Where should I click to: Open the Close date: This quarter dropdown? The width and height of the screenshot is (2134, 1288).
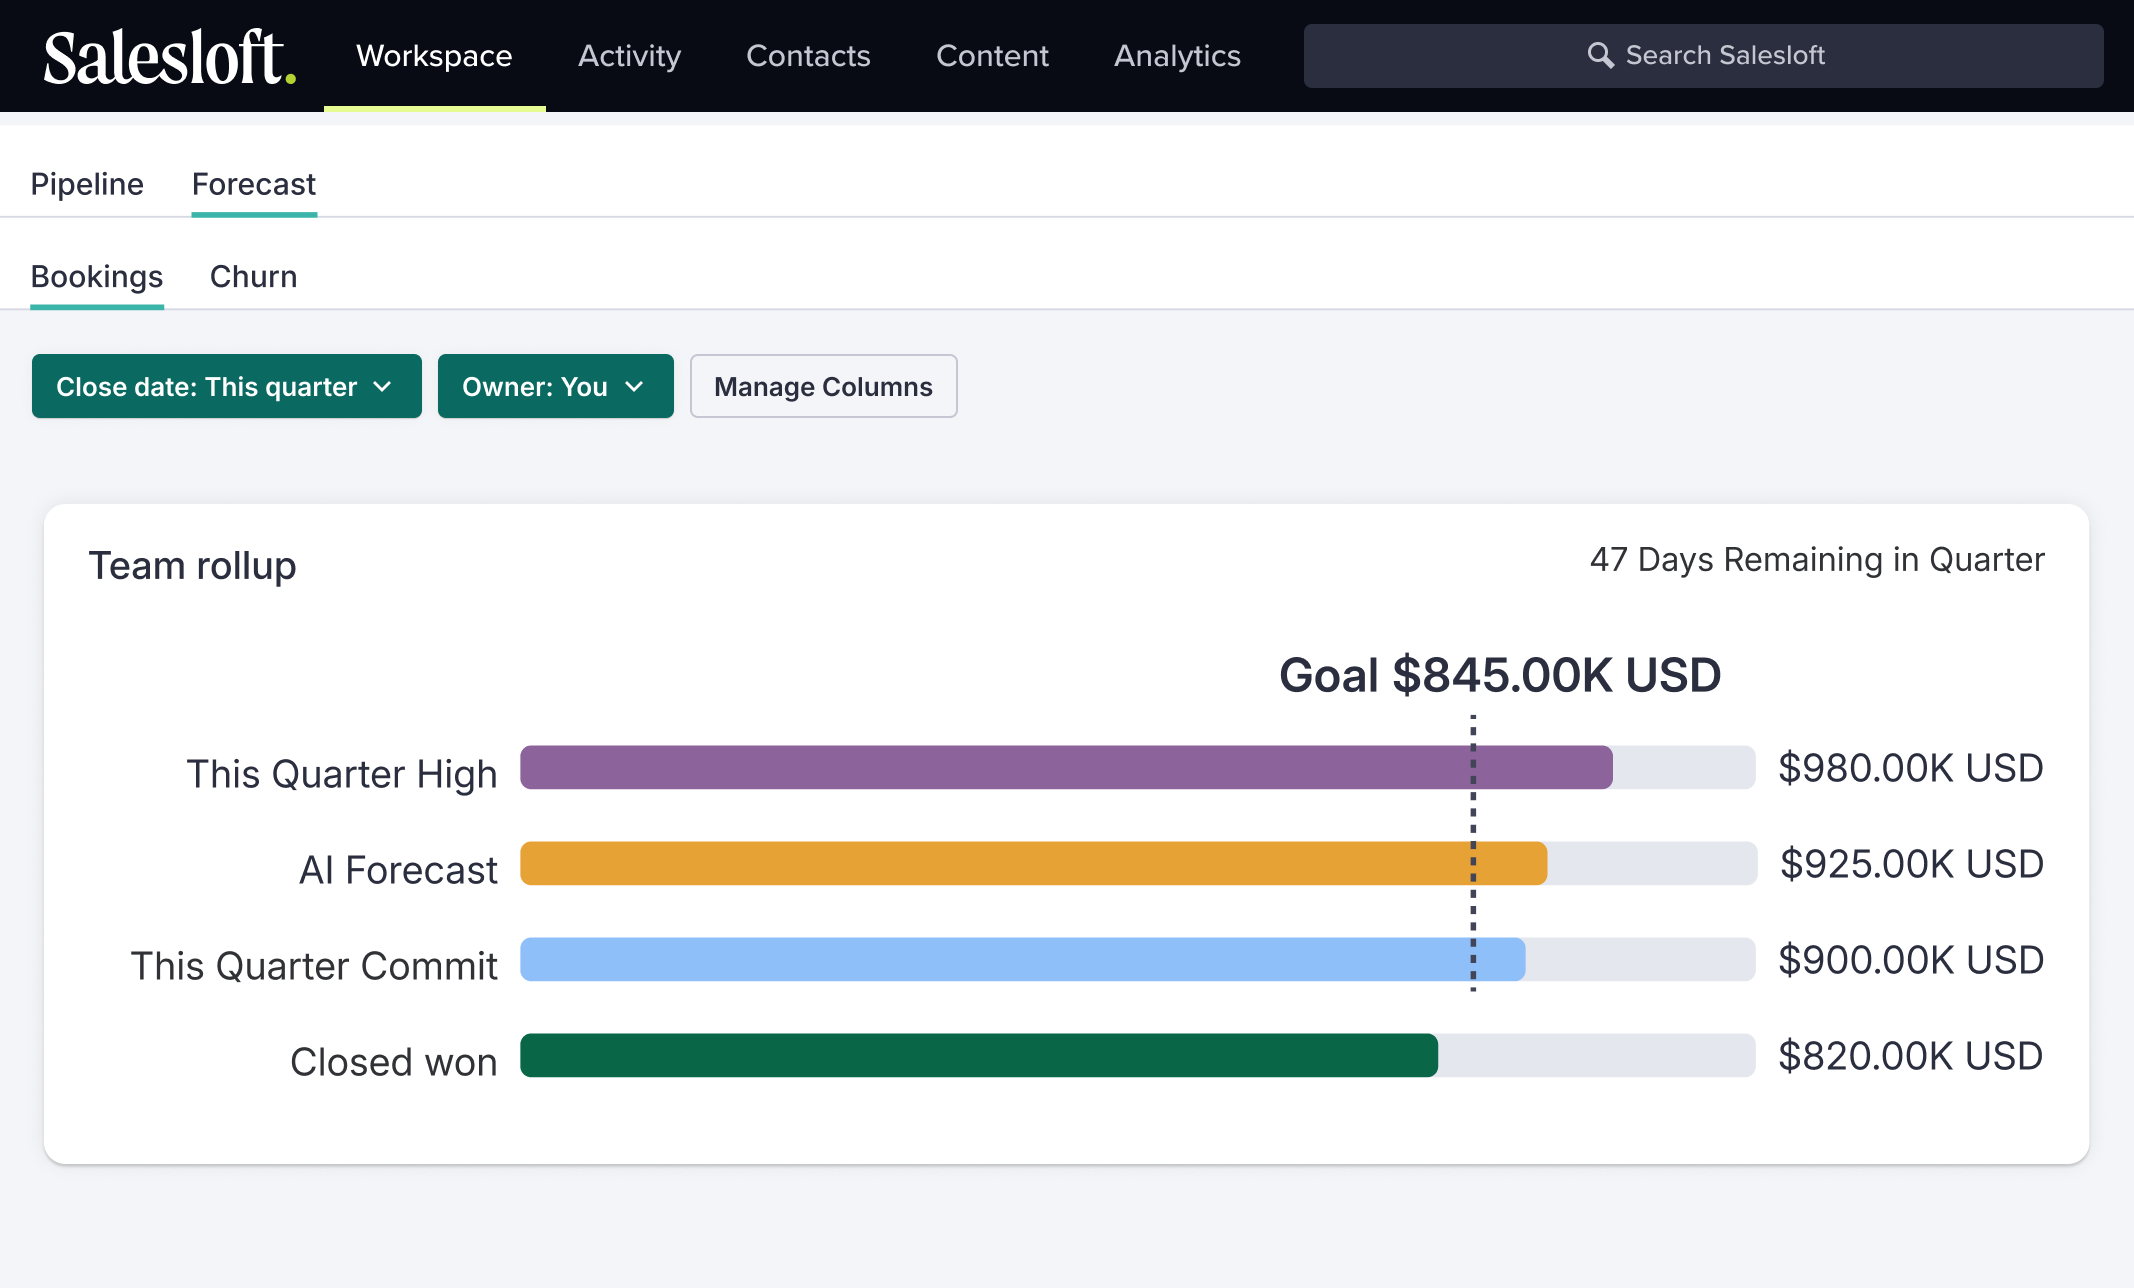[227, 386]
